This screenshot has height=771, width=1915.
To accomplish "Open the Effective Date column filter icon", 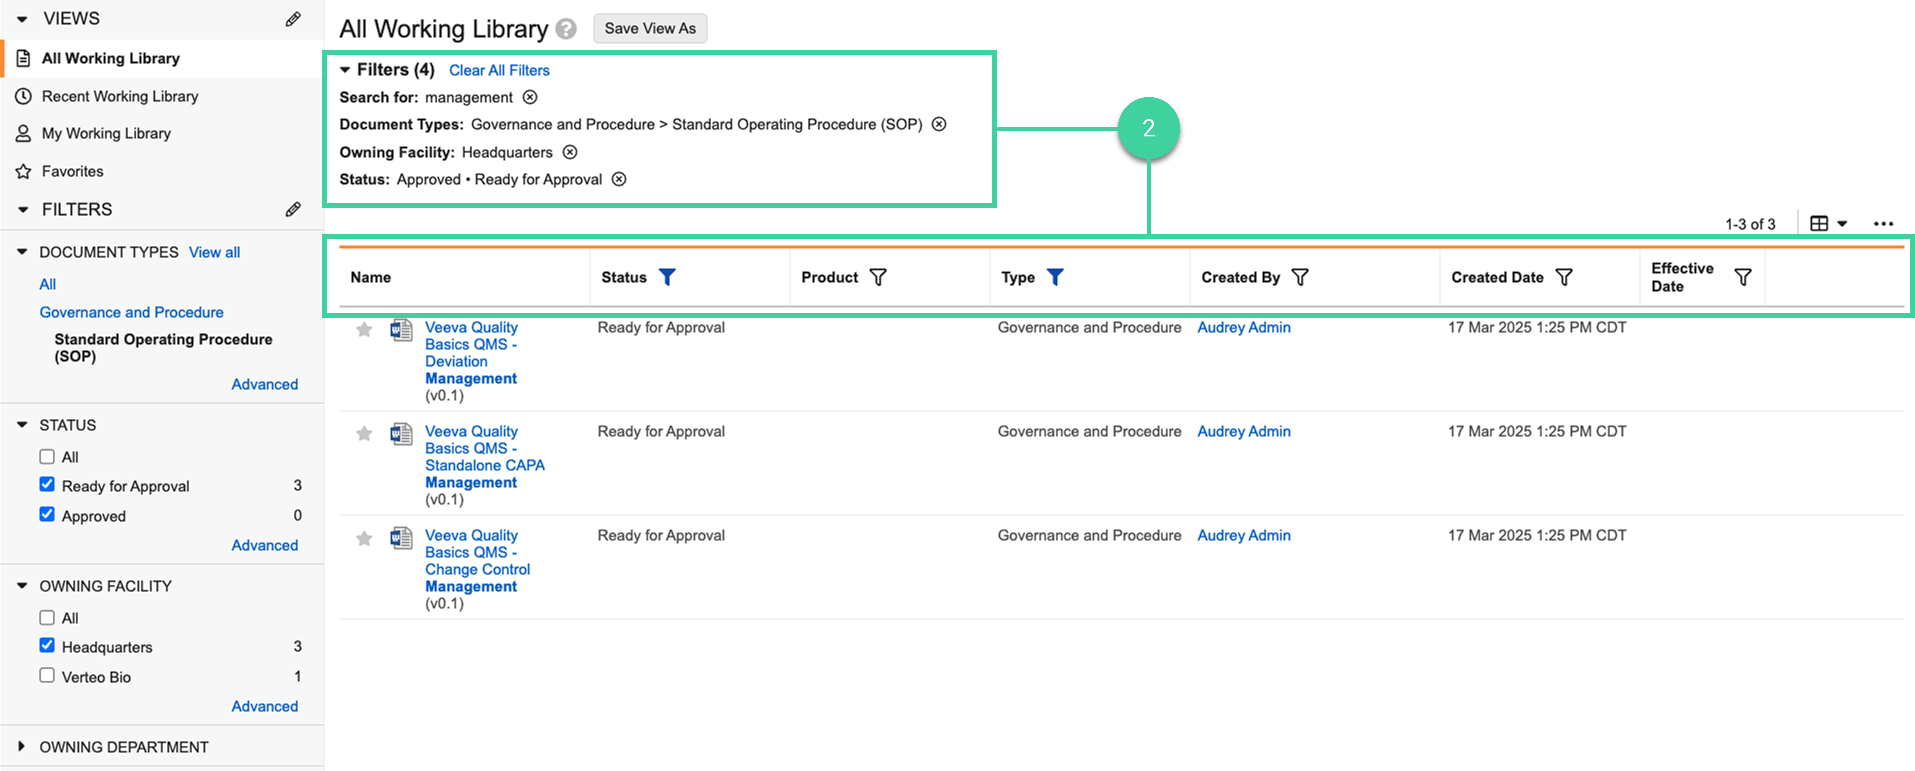I will click(1743, 277).
